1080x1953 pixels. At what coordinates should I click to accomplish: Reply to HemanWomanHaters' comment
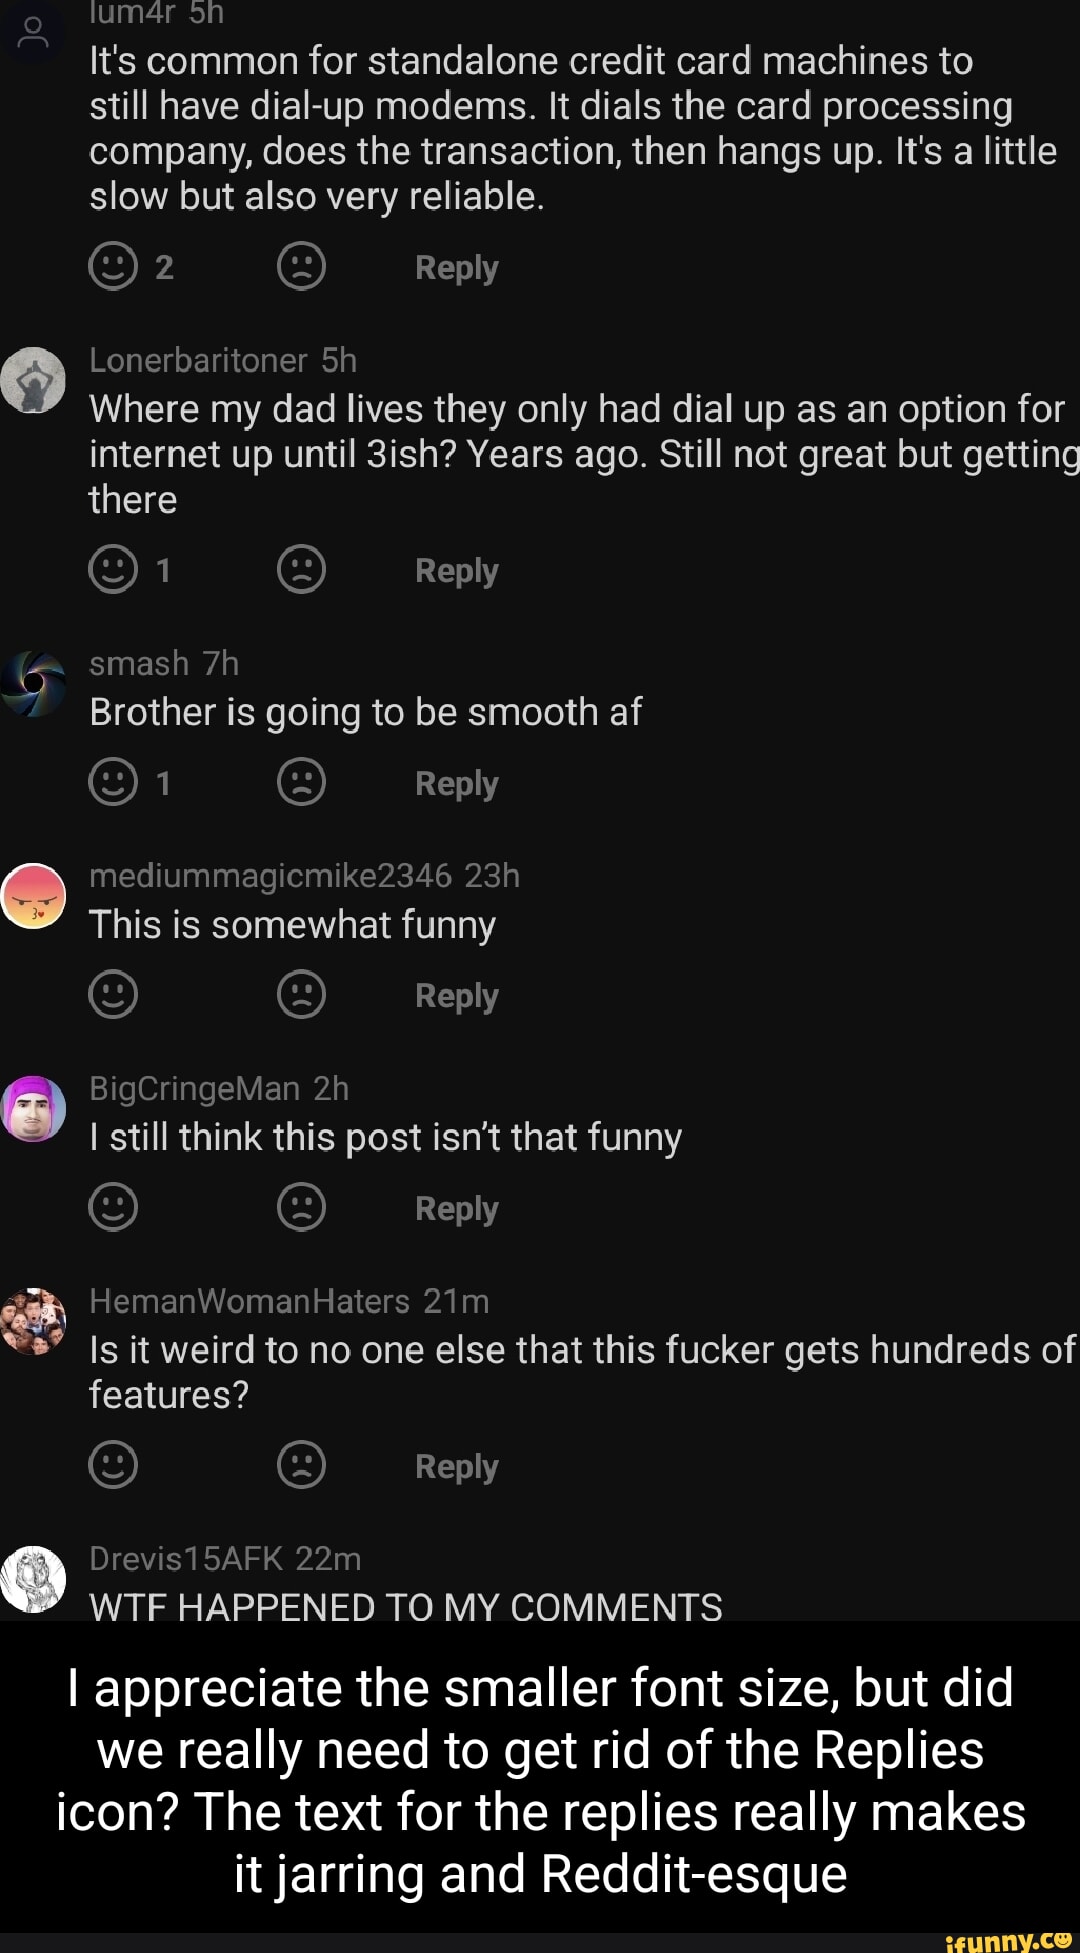click(456, 1466)
